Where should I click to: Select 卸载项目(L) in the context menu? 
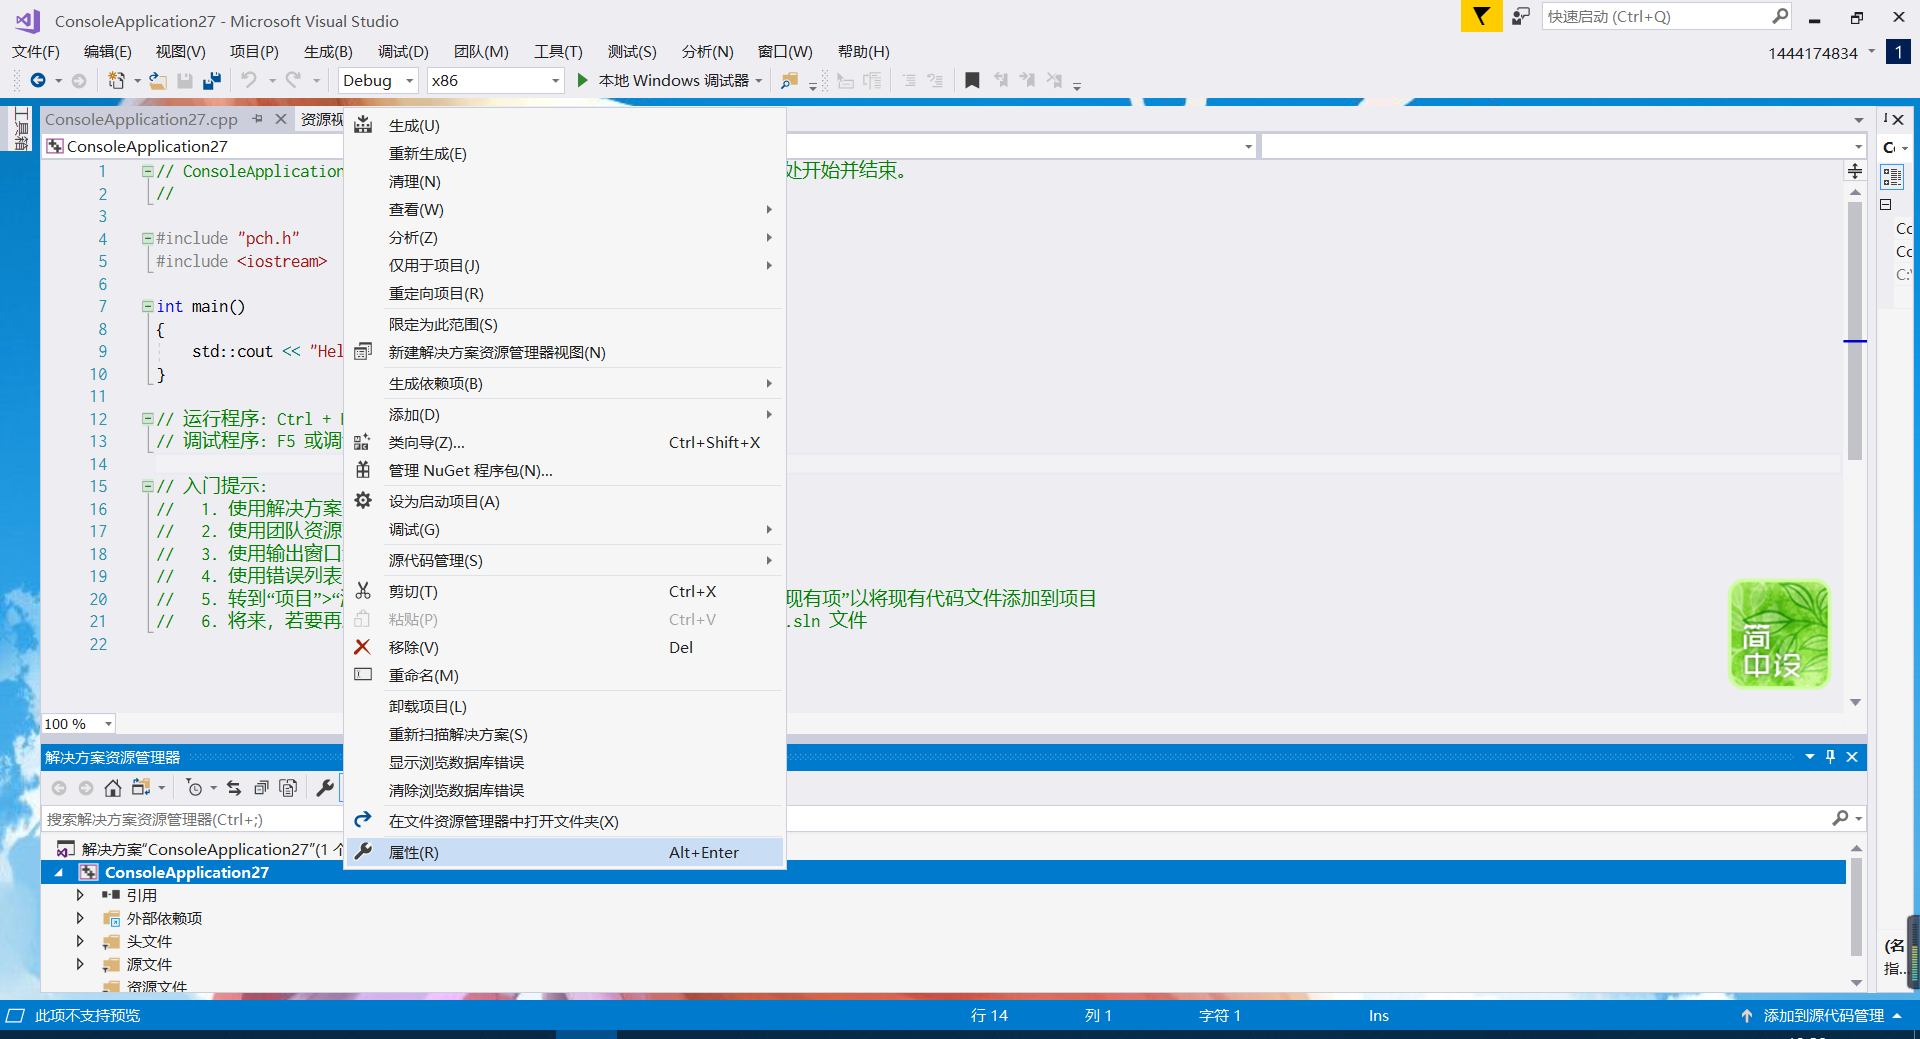[x=565, y=707]
